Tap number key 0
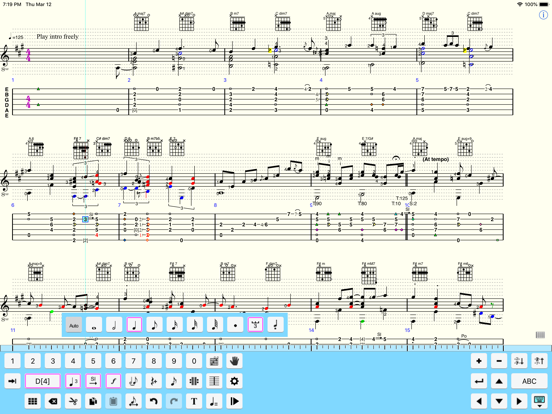This screenshot has width=552, height=414. point(194,361)
